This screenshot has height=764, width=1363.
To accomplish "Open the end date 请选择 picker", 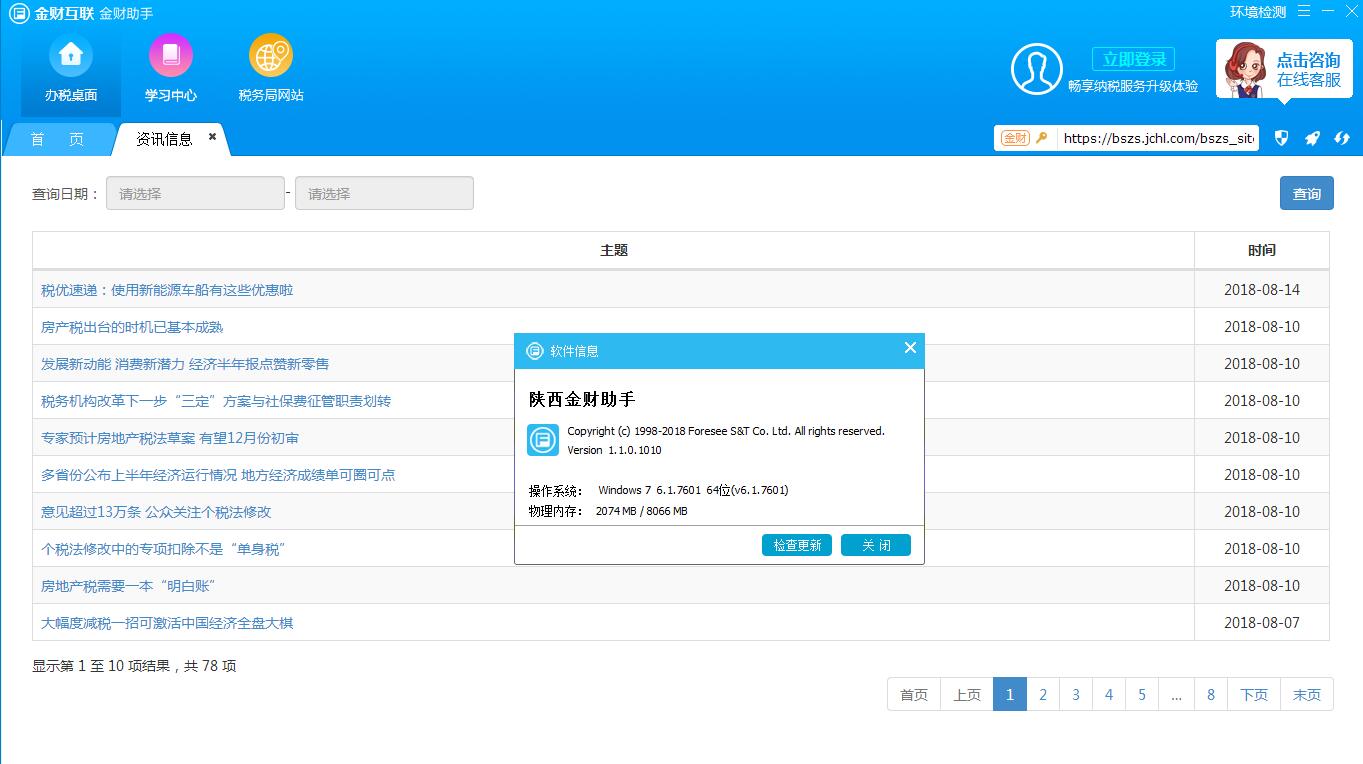I will click(384, 193).
